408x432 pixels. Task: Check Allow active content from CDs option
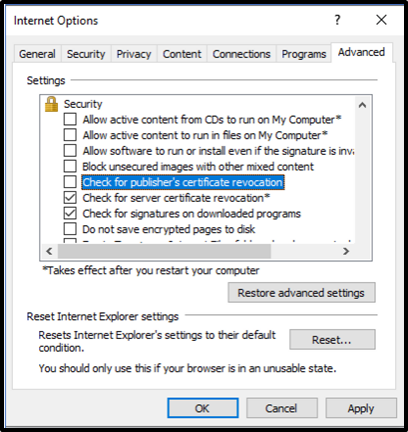click(70, 119)
